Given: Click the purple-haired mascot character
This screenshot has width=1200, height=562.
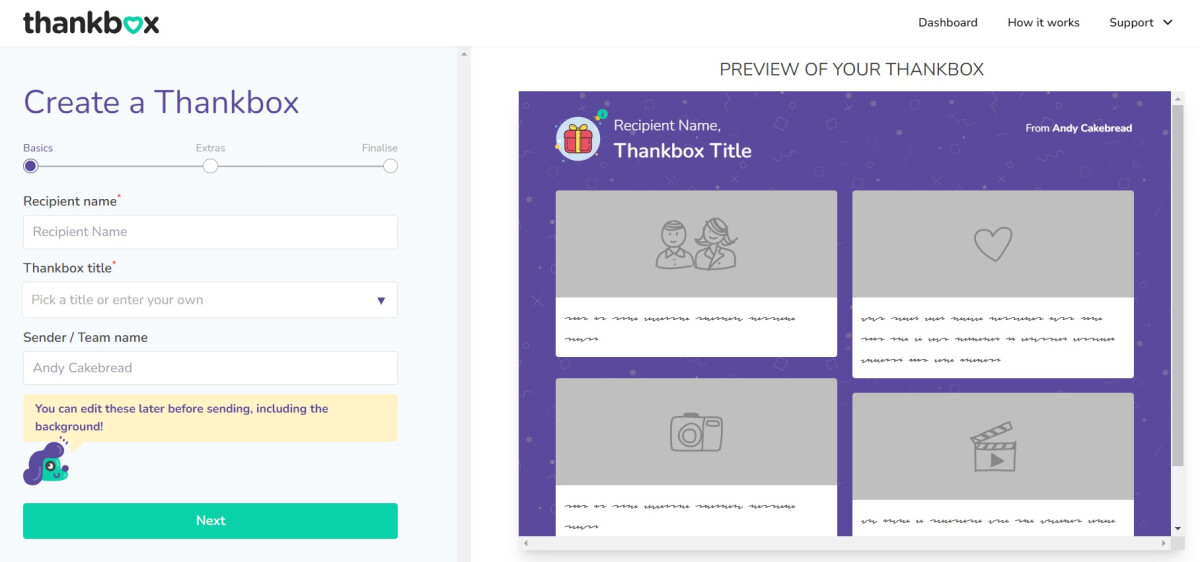Looking at the screenshot, I should click(x=46, y=464).
